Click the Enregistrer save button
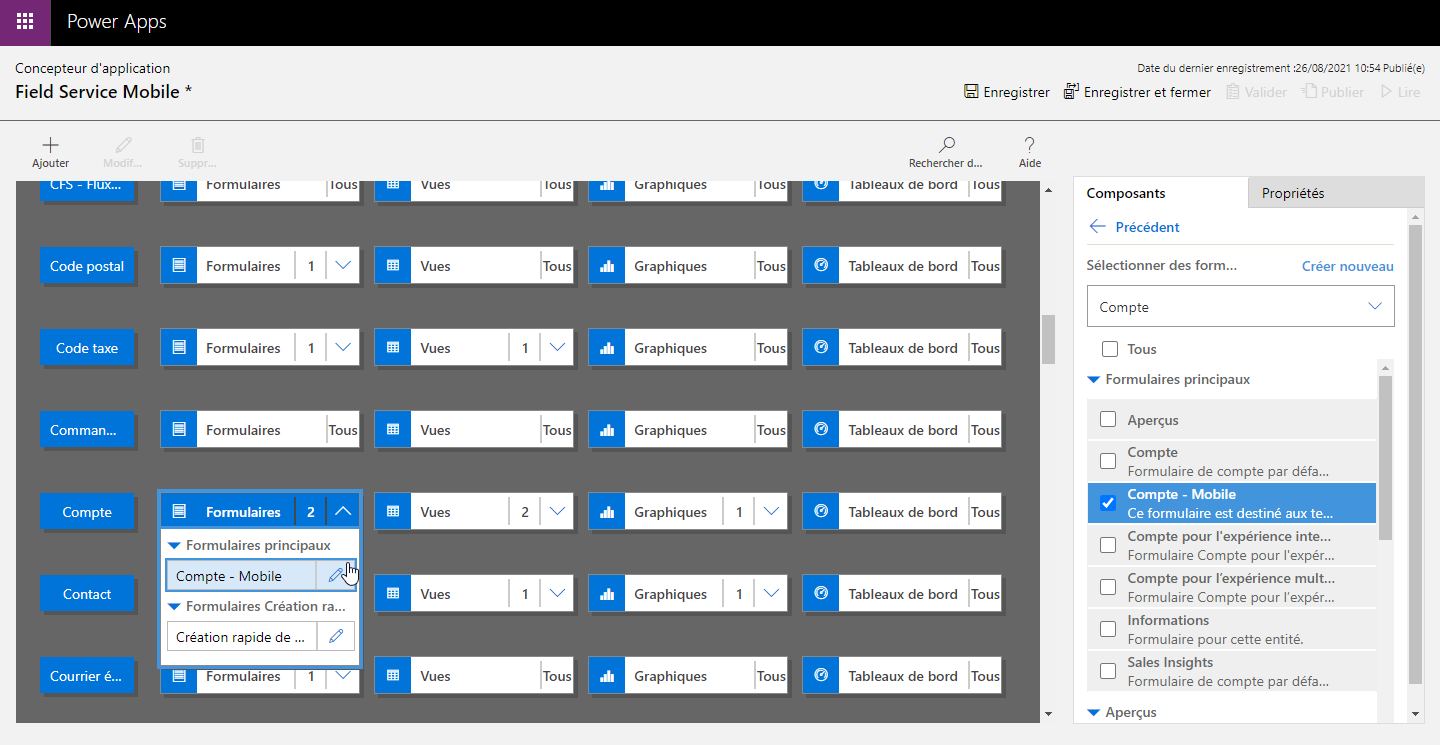This screenshot has height=745, width=1440. 1006,92
